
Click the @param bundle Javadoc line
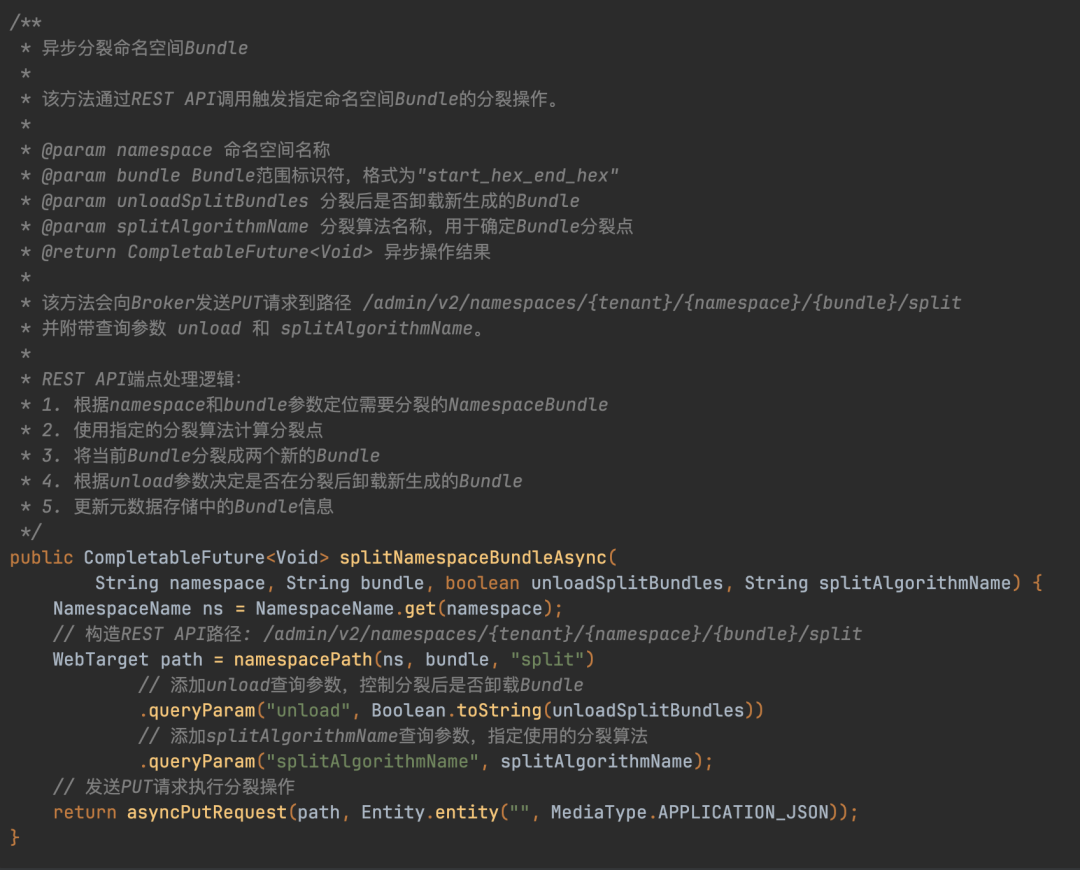click(329, 175)
